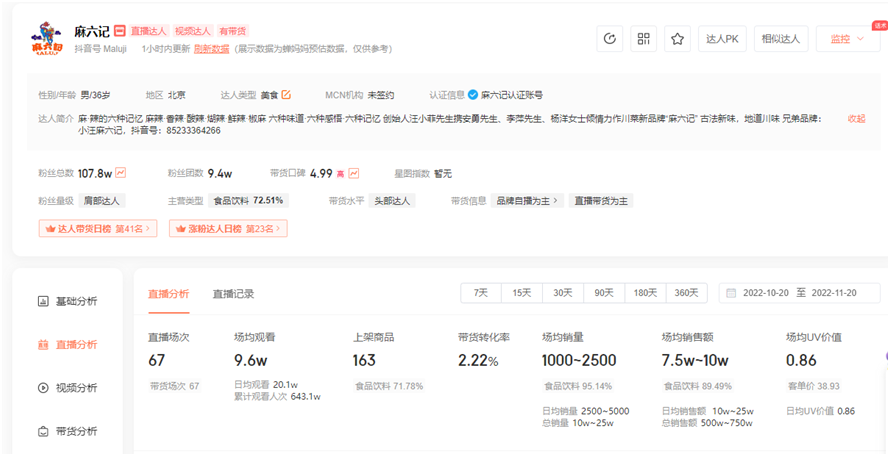Open fans total trend chart icon
890x456 pixels.
(x=120, y=173)
